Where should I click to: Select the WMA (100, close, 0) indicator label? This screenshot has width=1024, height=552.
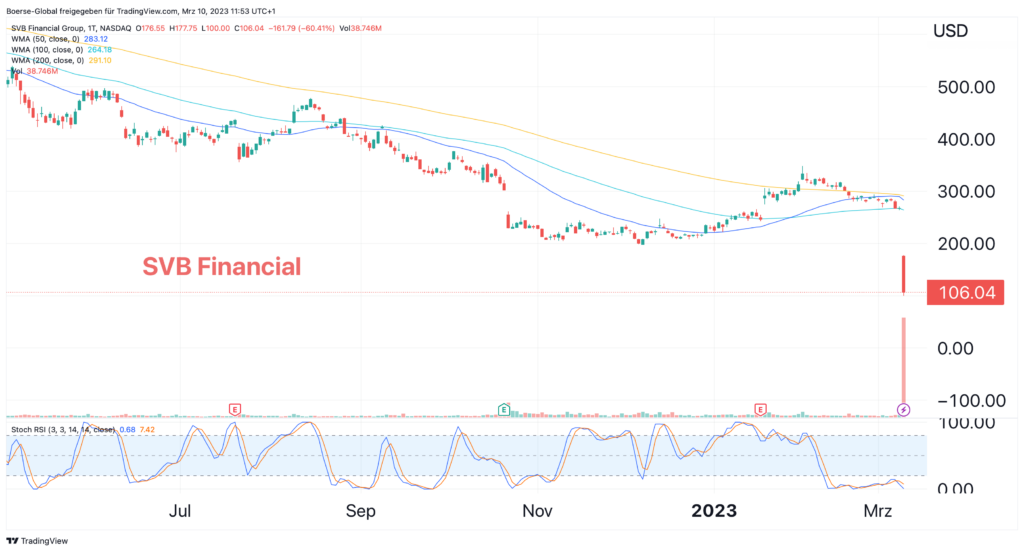[47, 50]
